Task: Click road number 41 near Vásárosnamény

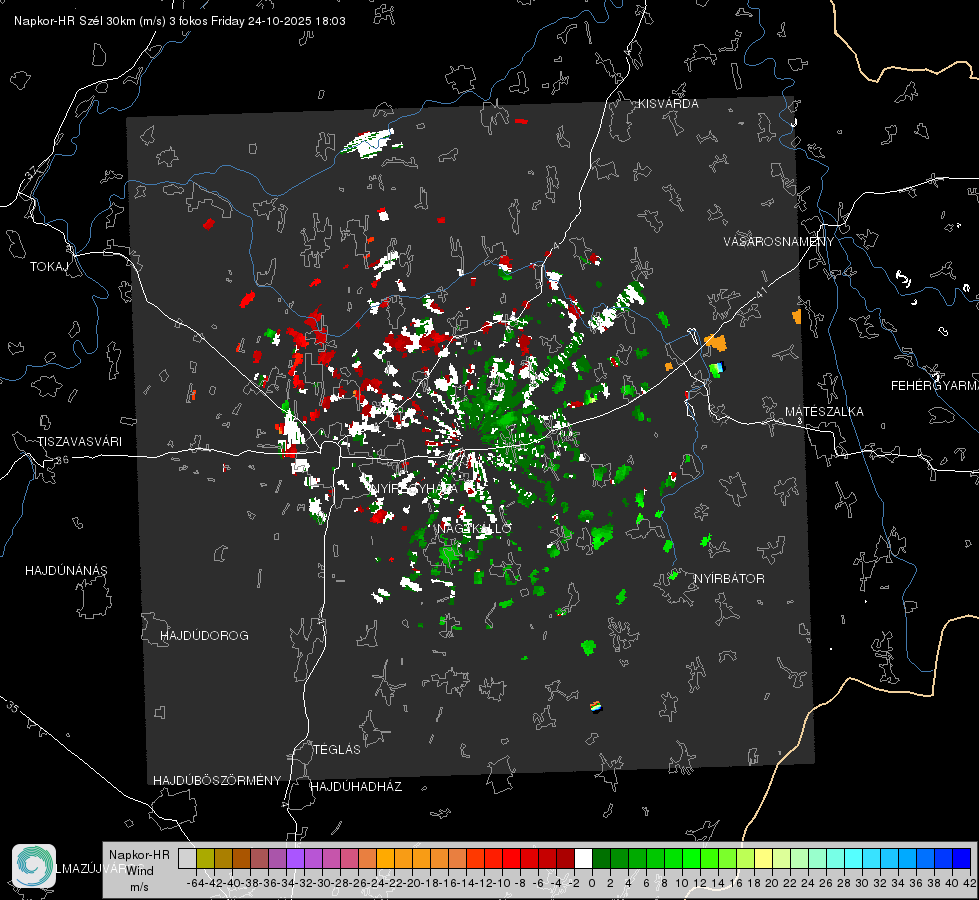Action: [x=761, y=292]
